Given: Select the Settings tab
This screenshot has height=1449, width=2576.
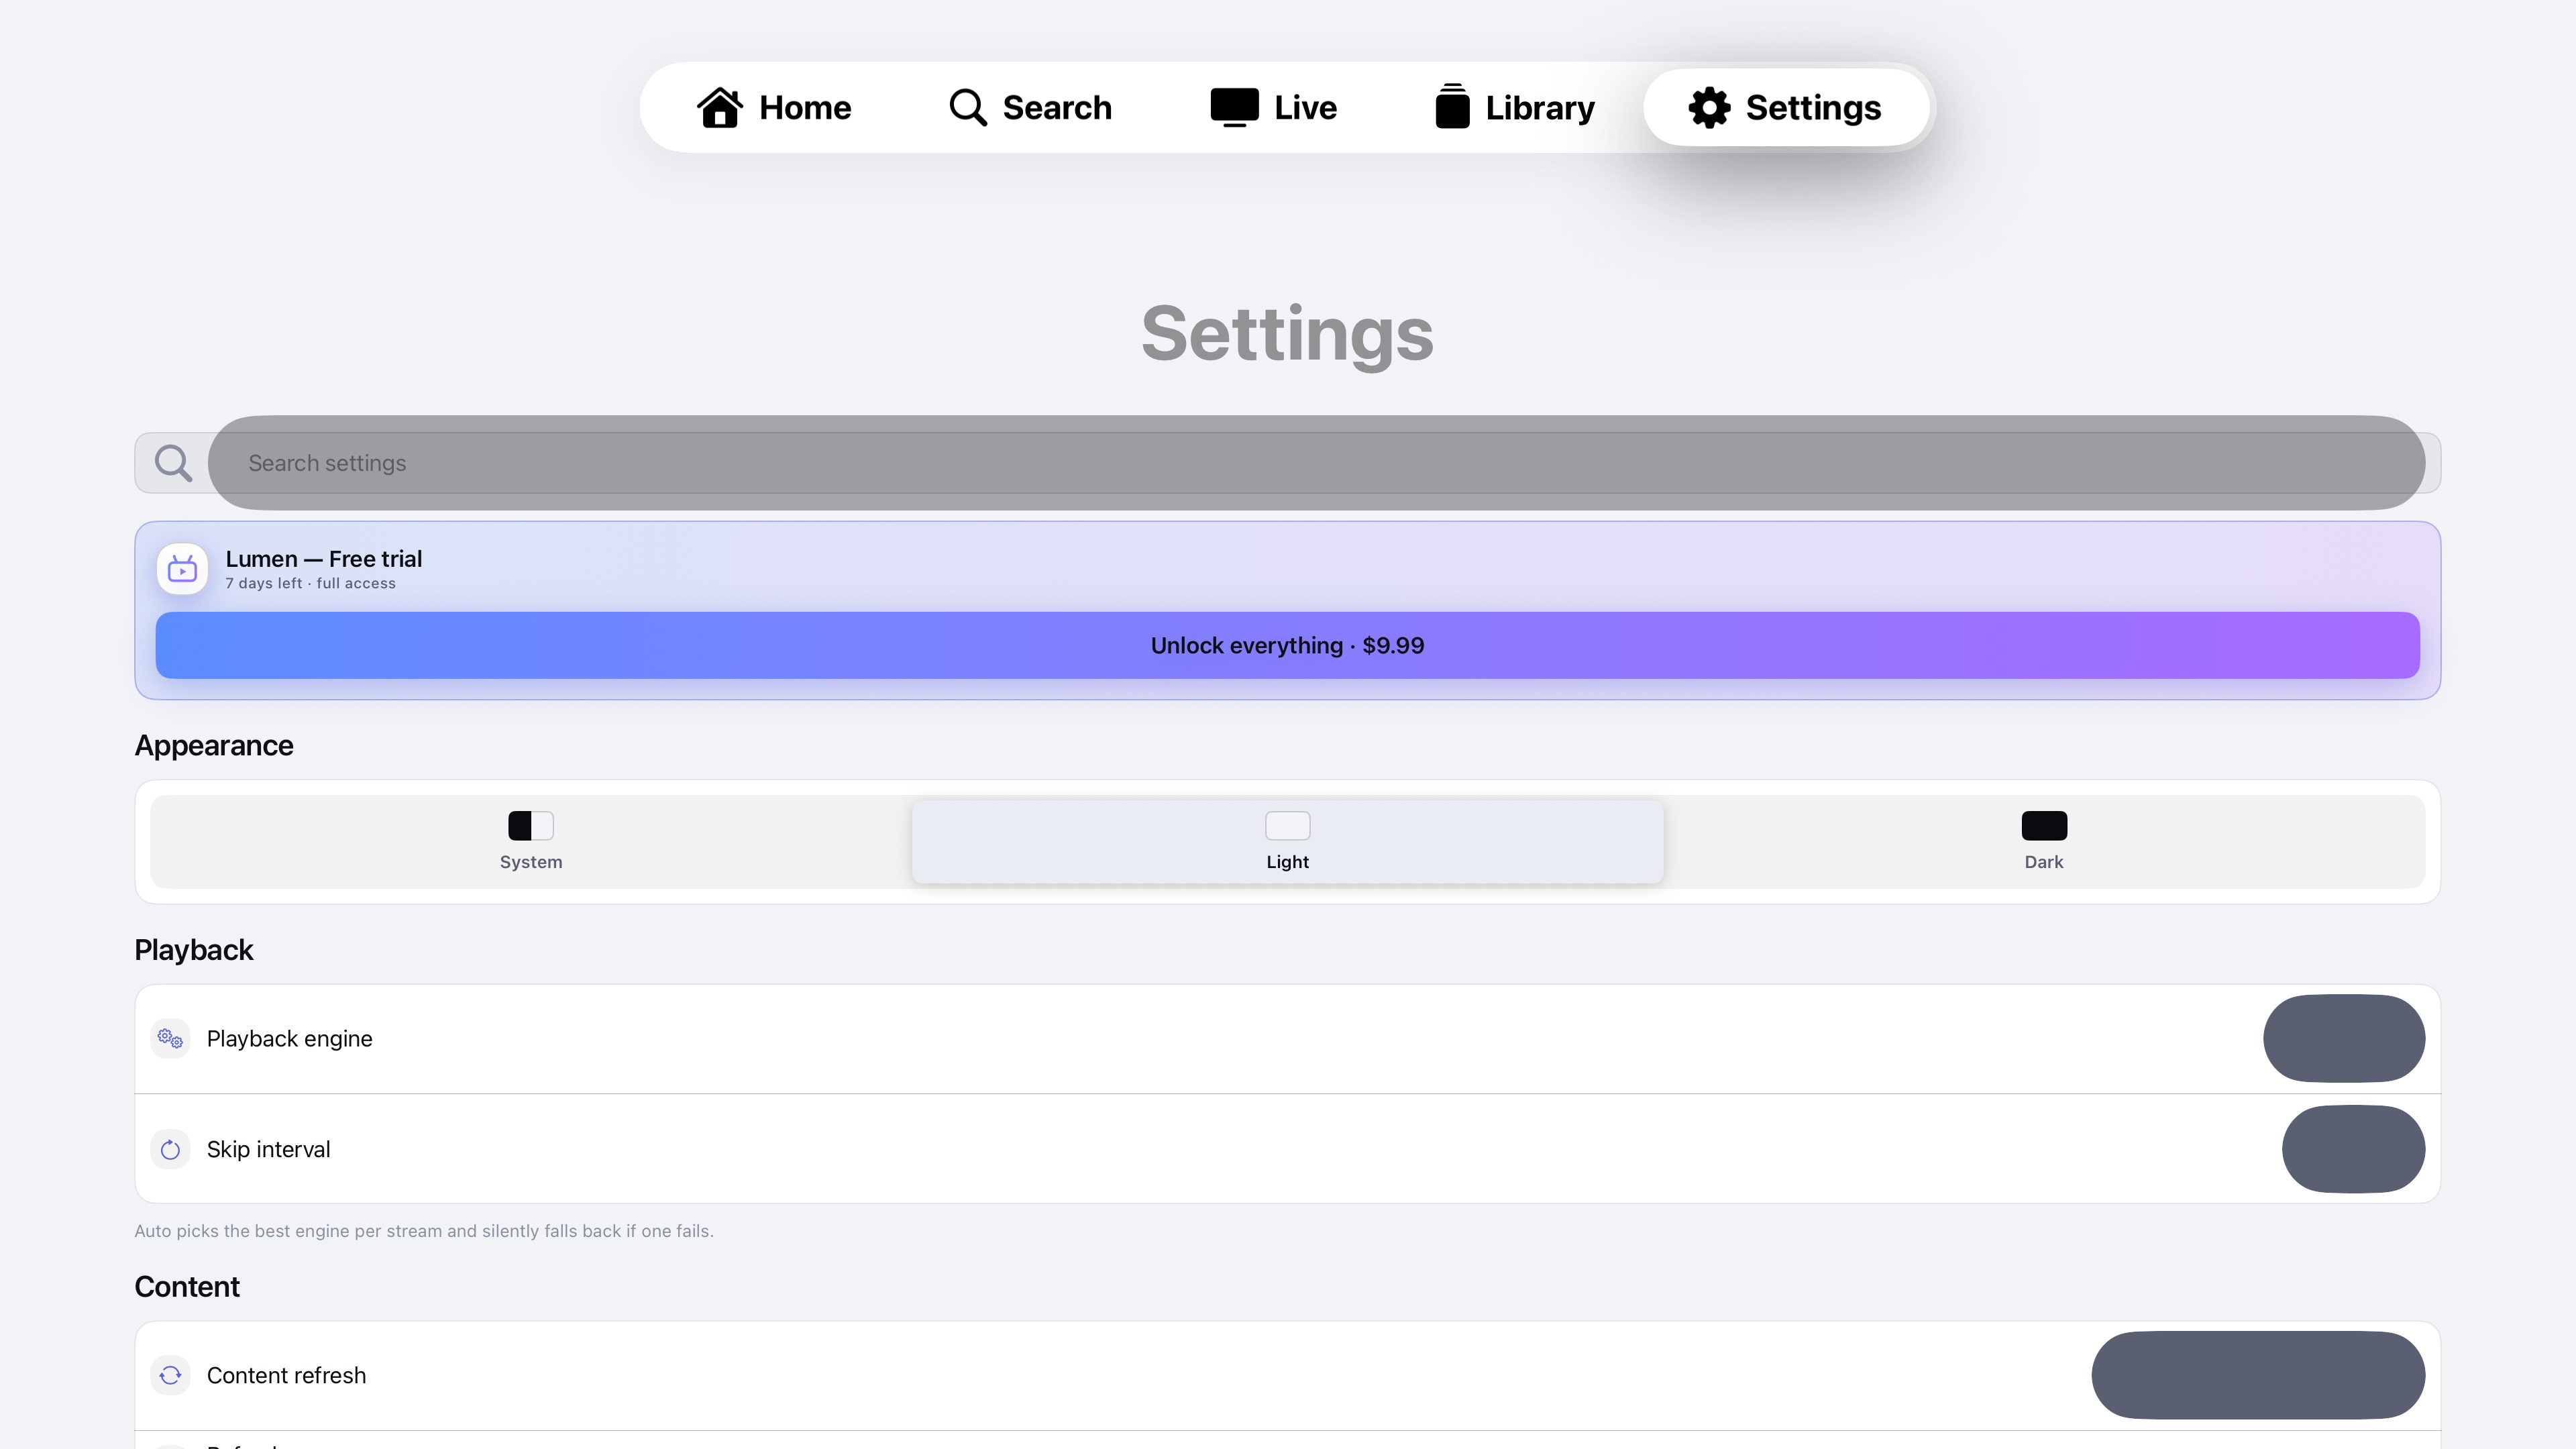Looking at the screenshot, I should click(x=1785, y=107).
